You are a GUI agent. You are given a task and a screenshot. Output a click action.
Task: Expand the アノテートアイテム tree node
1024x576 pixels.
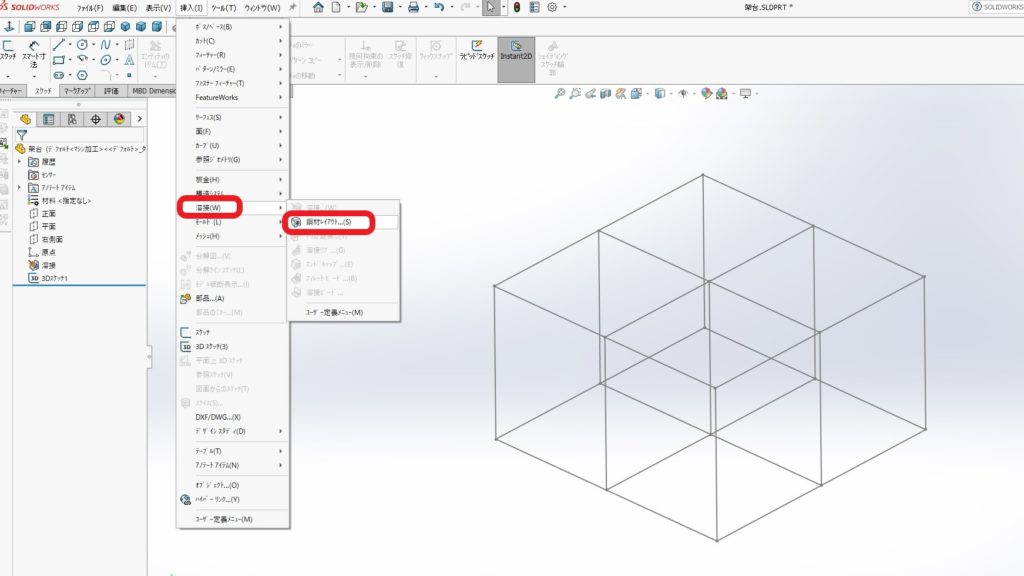pyautogui.click(x=20, y=187)
